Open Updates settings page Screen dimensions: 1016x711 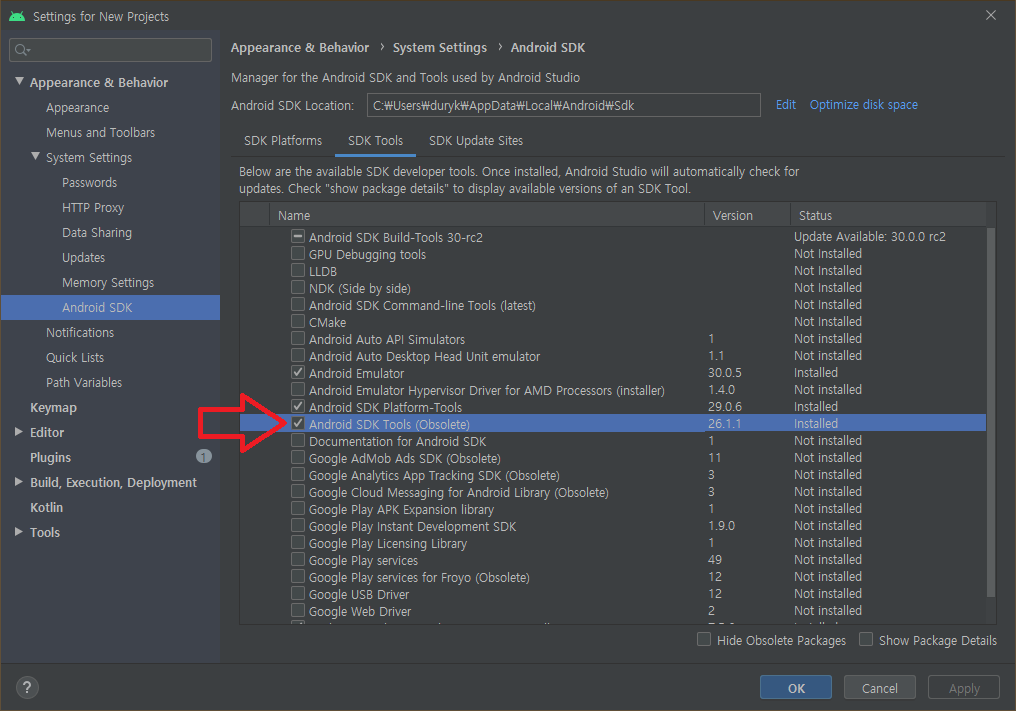83,257
